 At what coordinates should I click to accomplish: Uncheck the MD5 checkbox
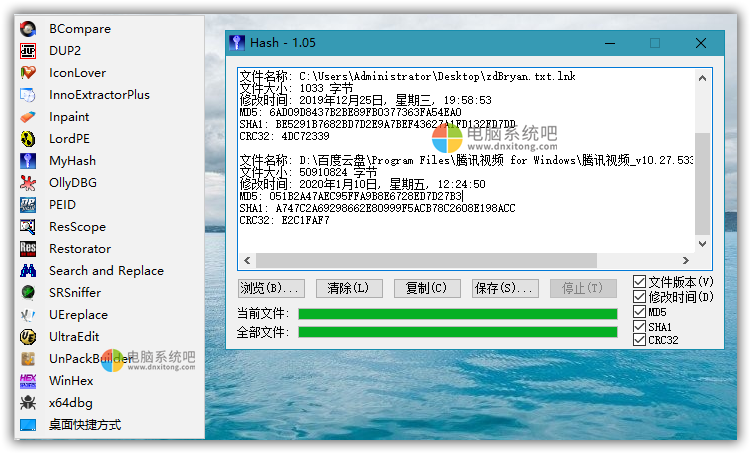point(639,312)
